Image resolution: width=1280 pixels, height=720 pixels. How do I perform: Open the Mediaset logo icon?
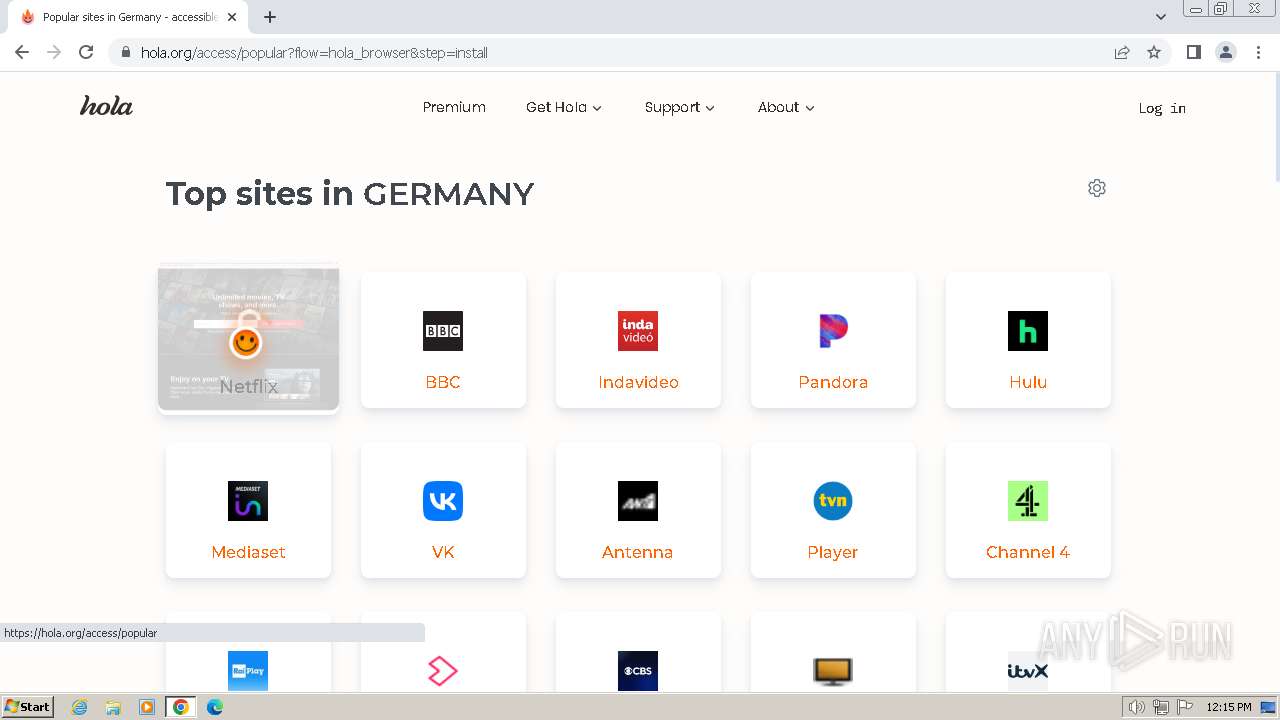pos(248,501)
